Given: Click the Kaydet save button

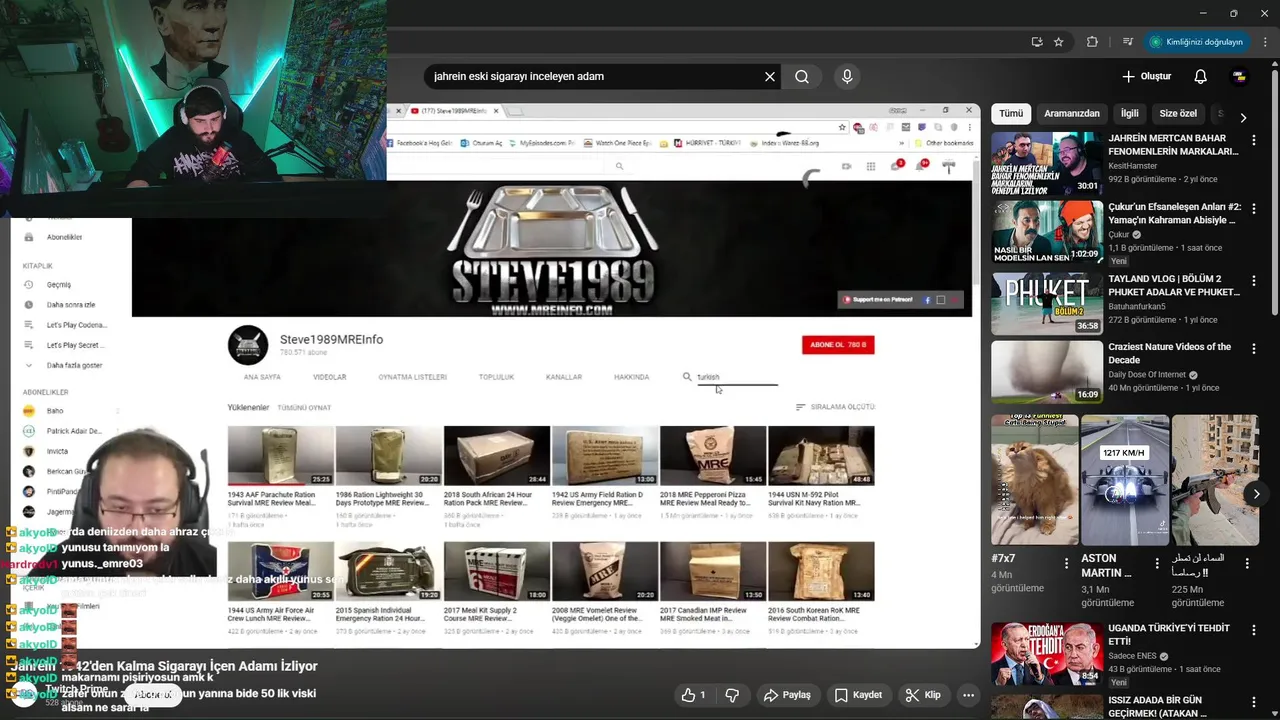Looking at the screenshot, I should 858,695.
